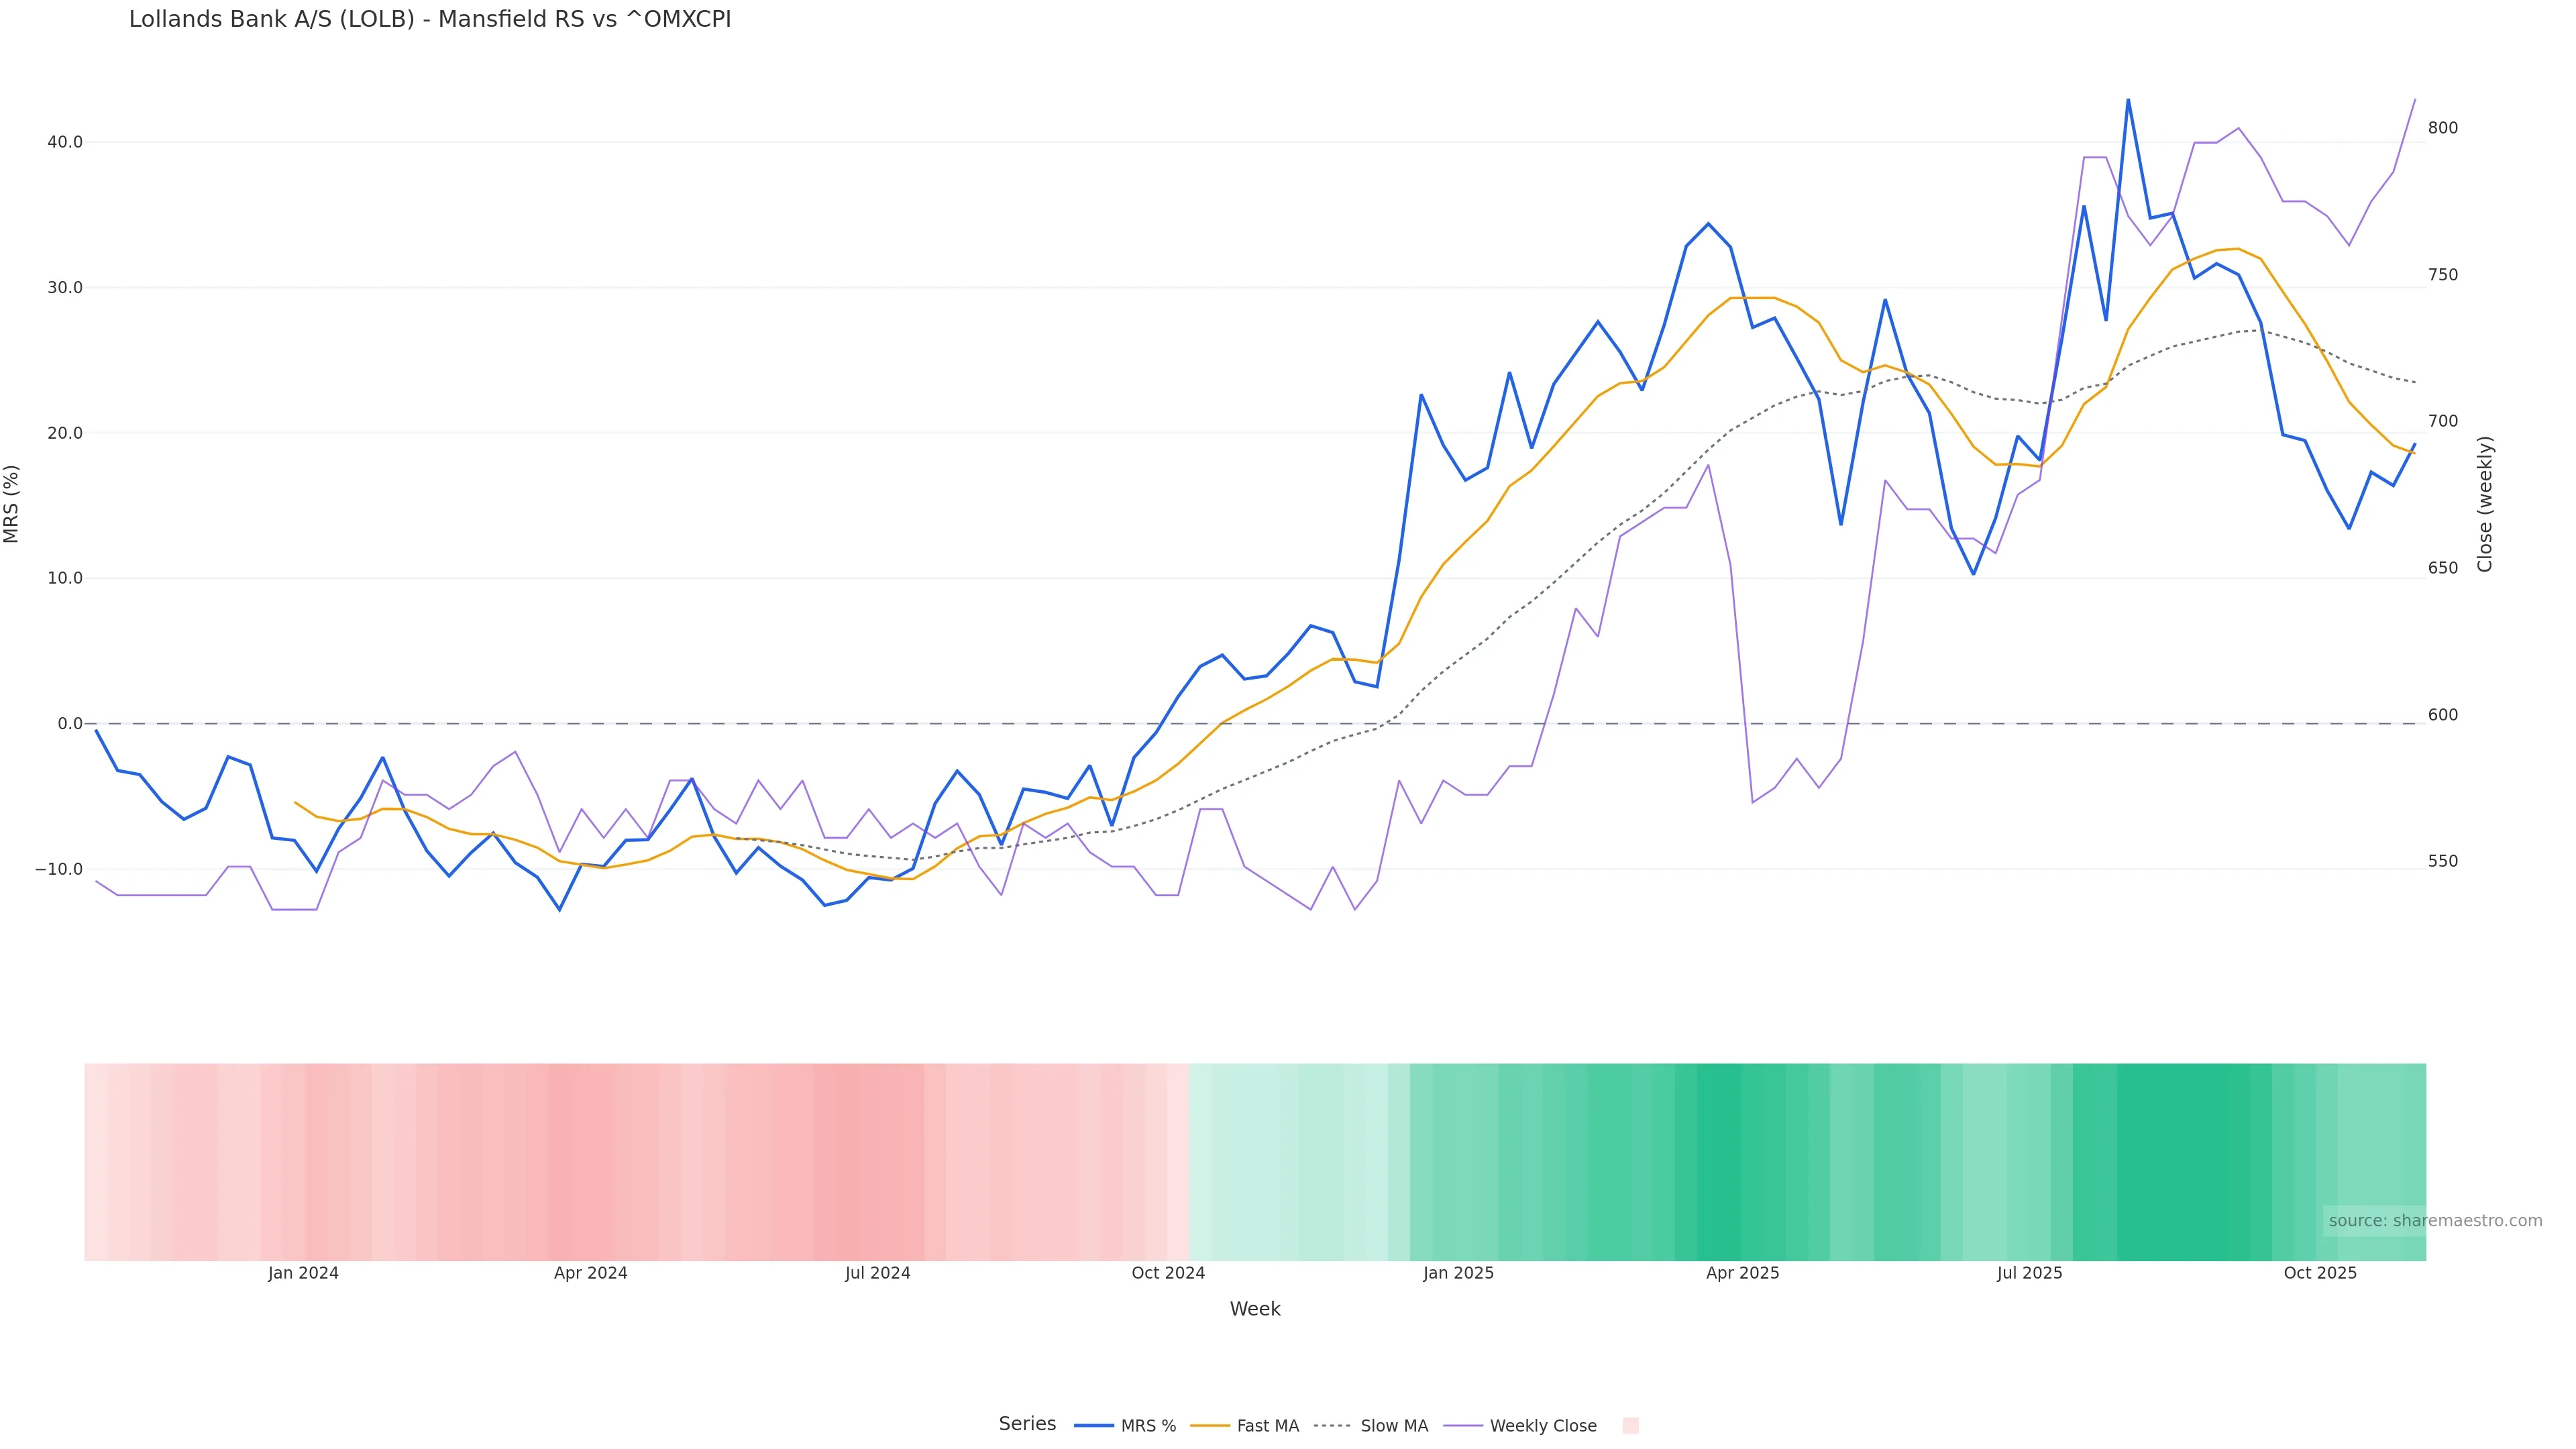Open the sharemaestro.com source link
Screen dimensions: 2576x1449
2434,1221
